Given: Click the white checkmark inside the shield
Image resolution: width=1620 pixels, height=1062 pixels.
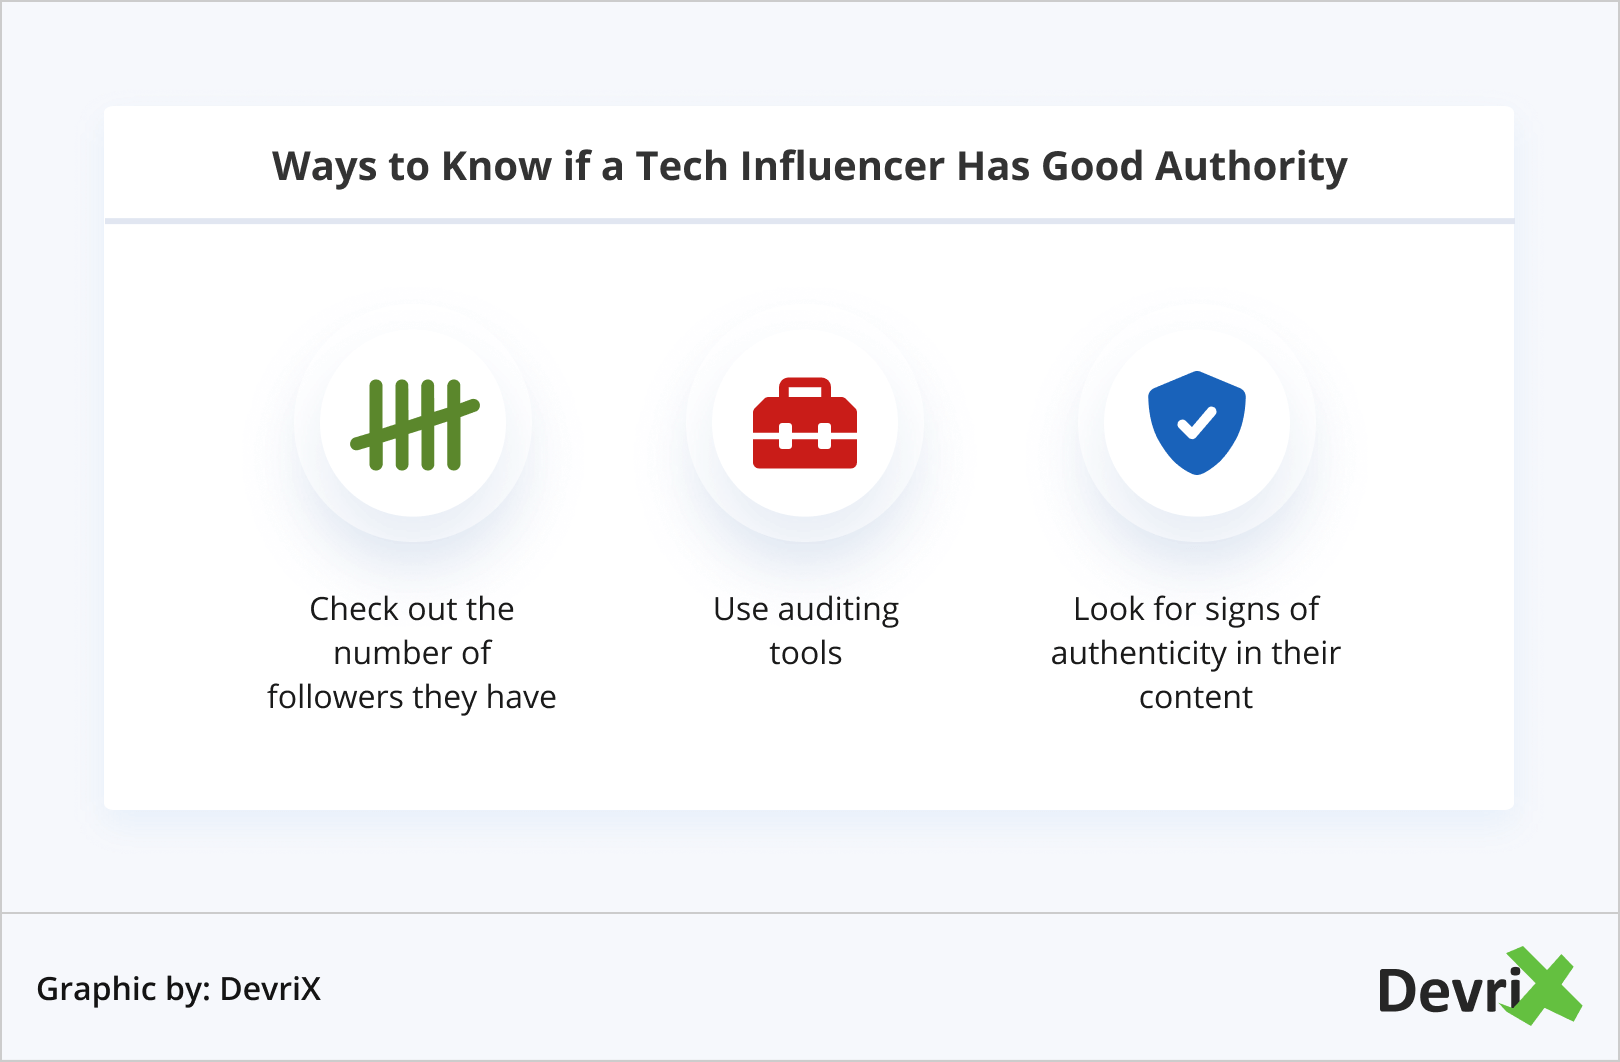Looking at the screenshot, I should pos(1197,423).
